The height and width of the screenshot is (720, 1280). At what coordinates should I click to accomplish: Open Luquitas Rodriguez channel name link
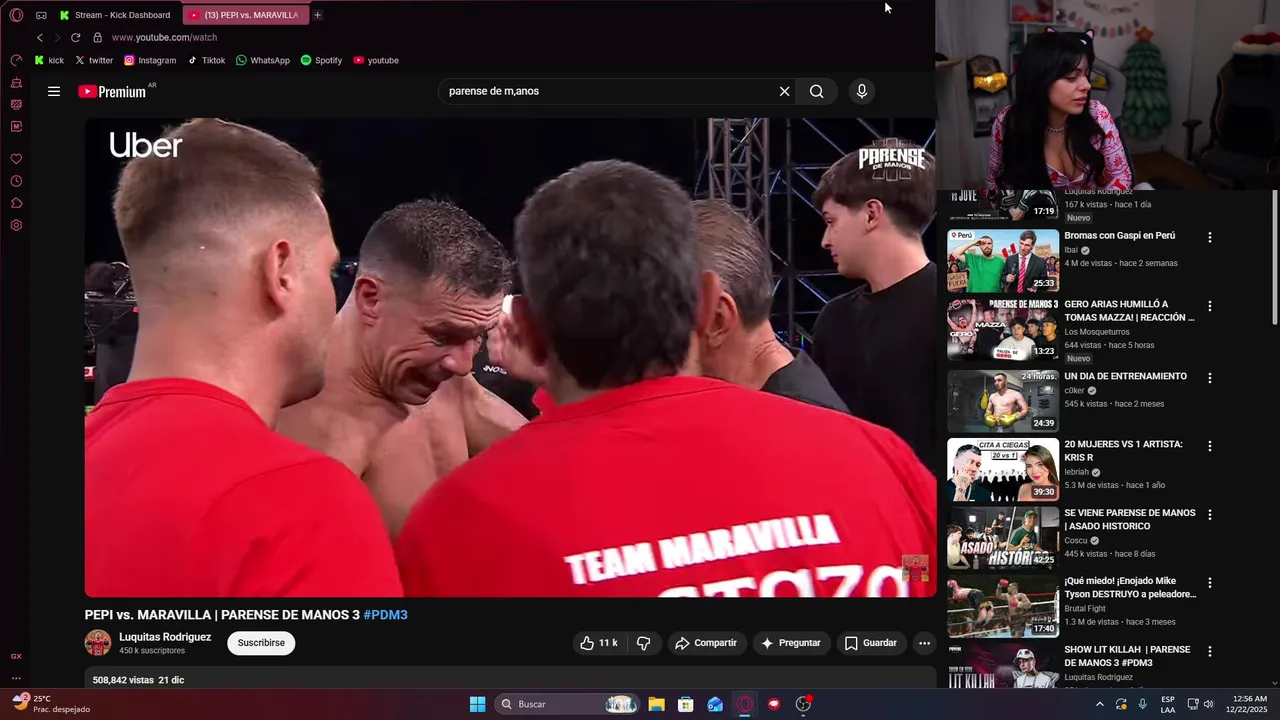(165, 637)
